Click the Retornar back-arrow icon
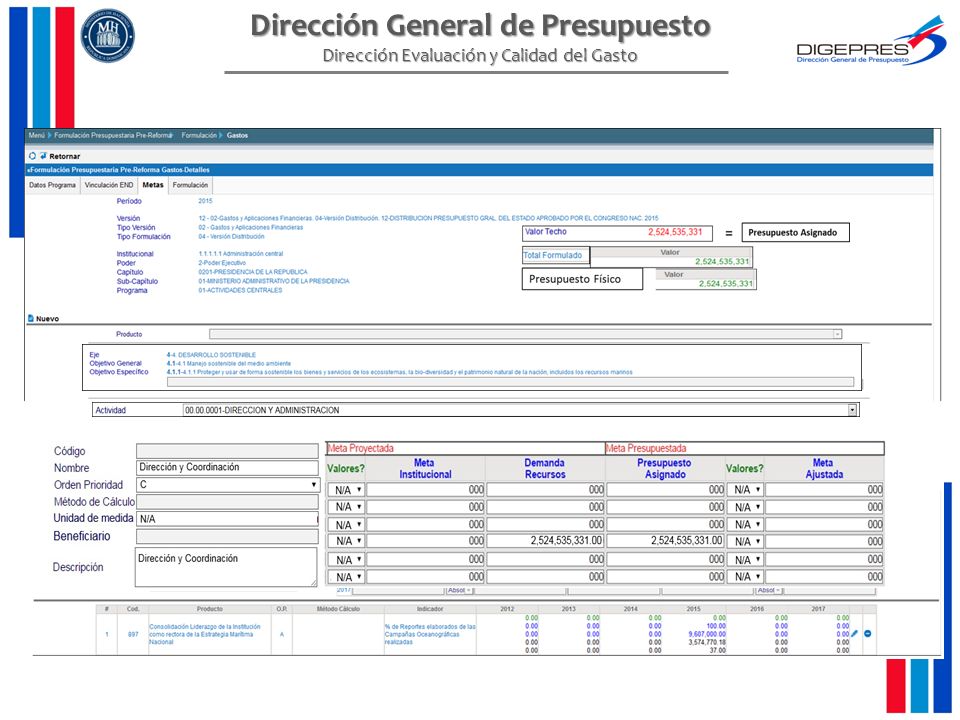Viewport: 960px width, 720px height. click(x=43, y=156)
